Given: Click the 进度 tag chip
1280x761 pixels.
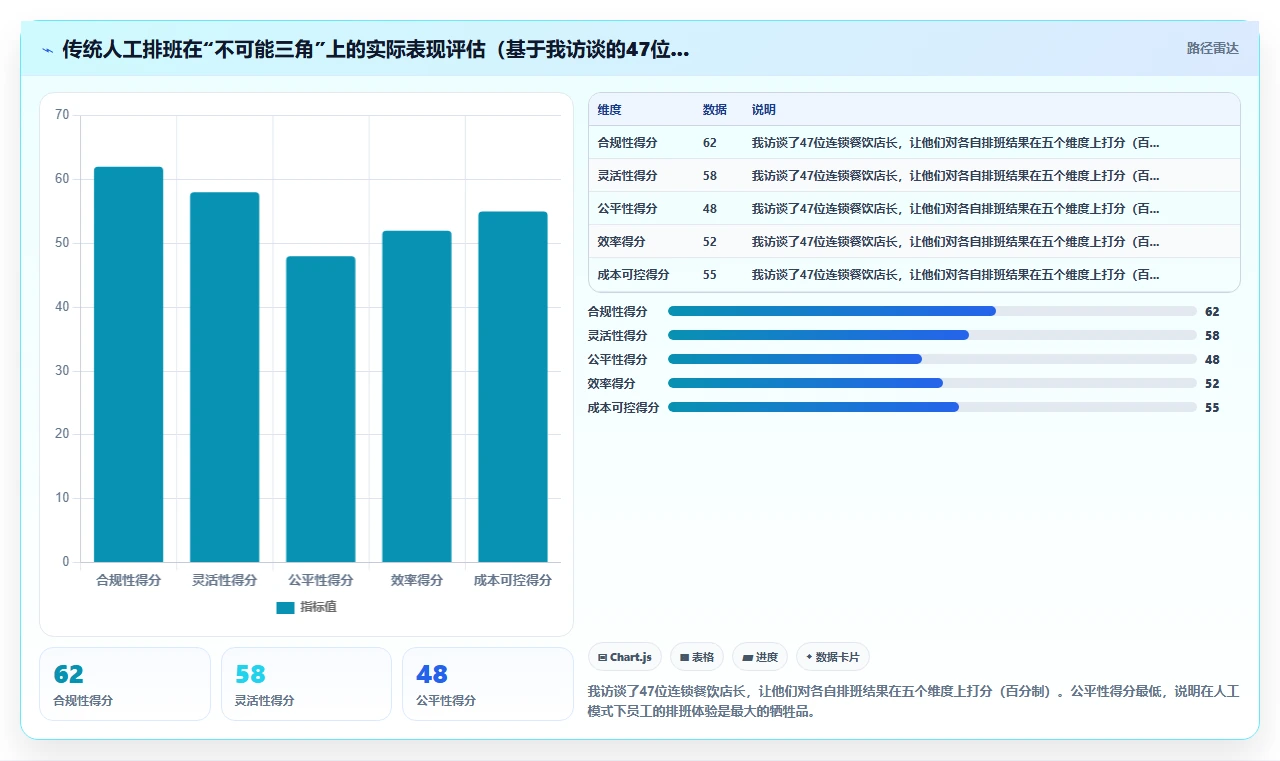Looking at the screenshot, I should [760, 657].
